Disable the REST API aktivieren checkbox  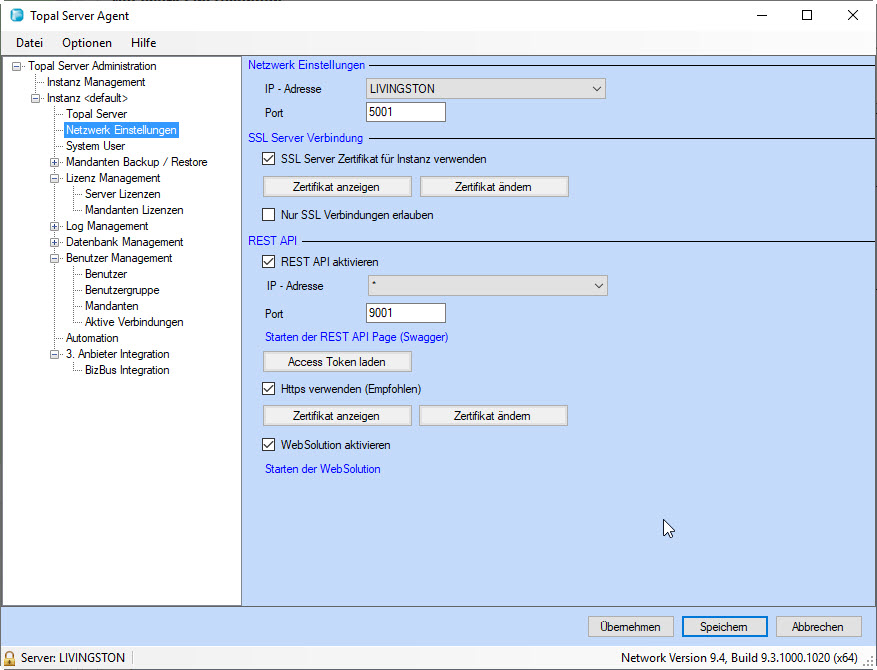(268, 262)
